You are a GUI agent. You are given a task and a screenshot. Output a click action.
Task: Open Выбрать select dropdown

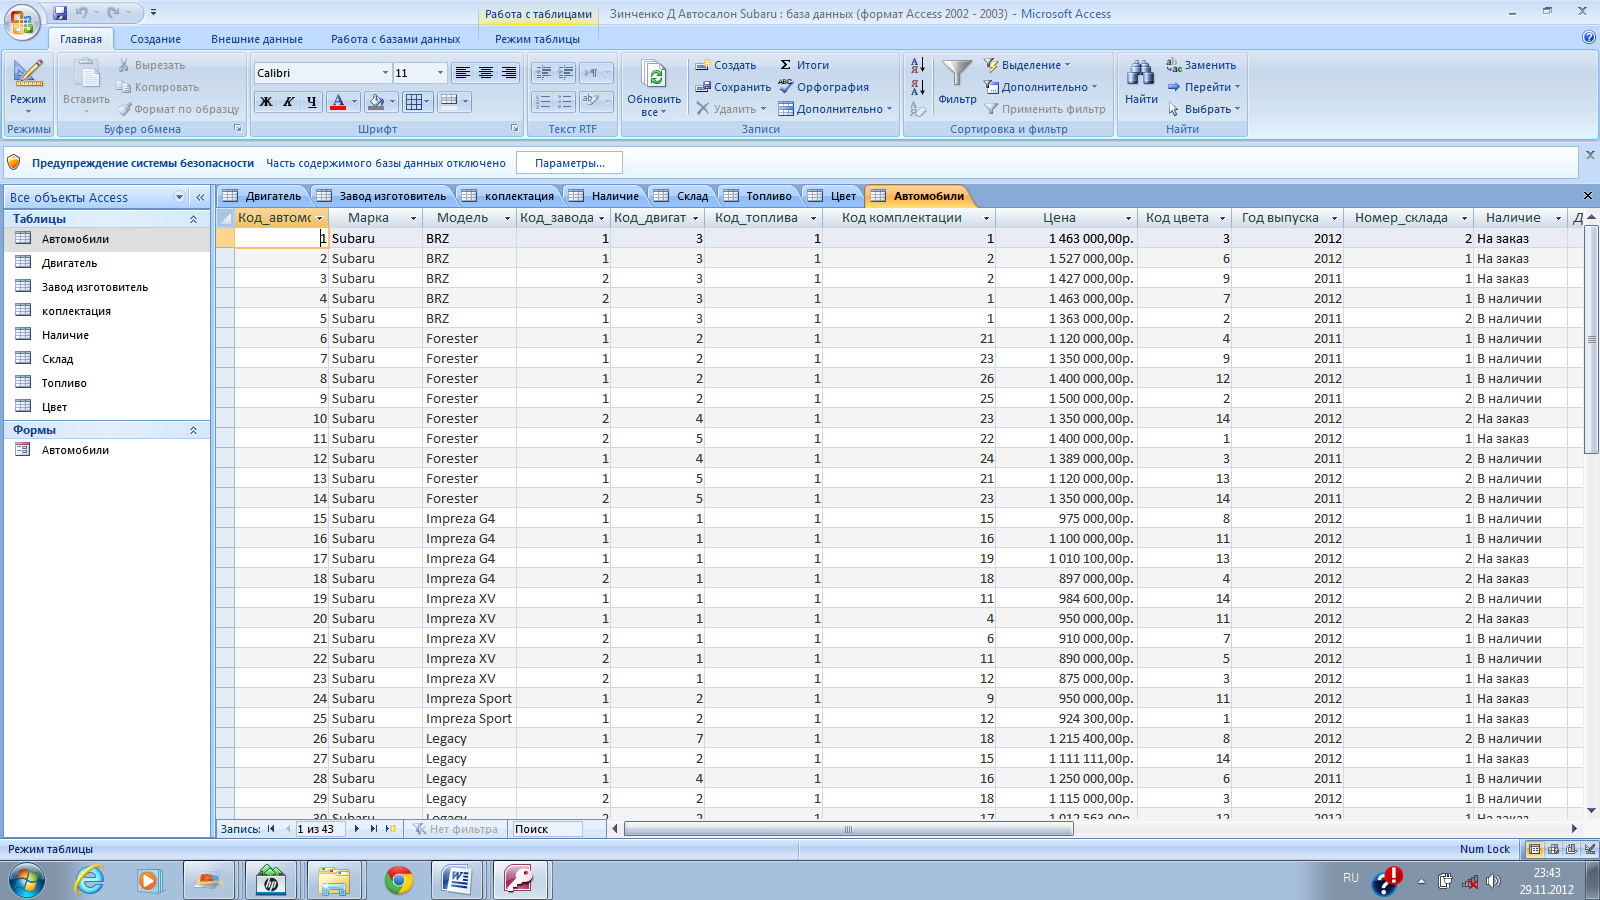point(1204,109)
